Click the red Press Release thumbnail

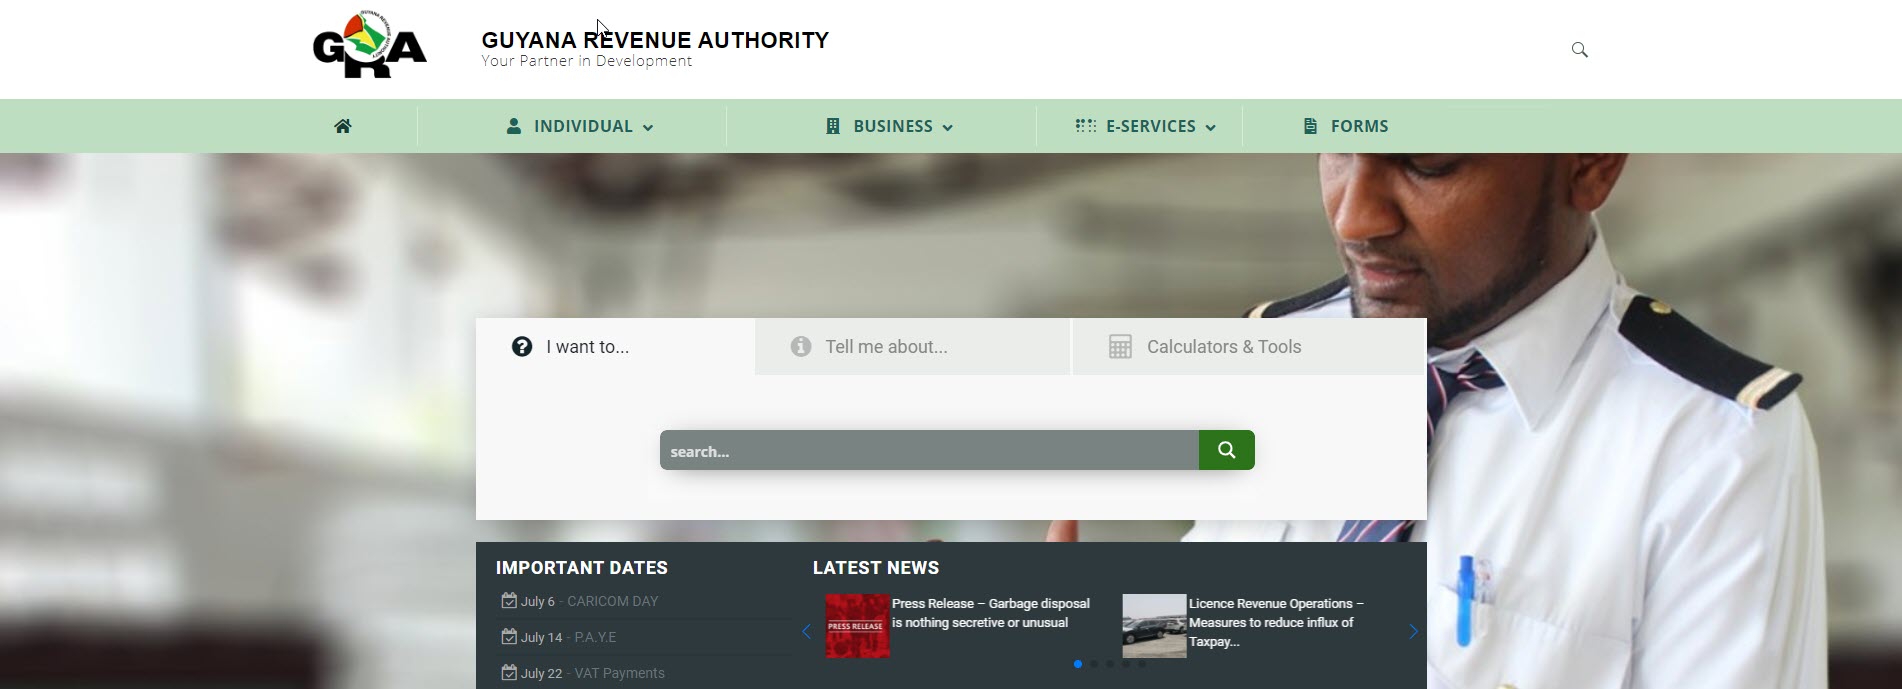click(x=857, y=626)
